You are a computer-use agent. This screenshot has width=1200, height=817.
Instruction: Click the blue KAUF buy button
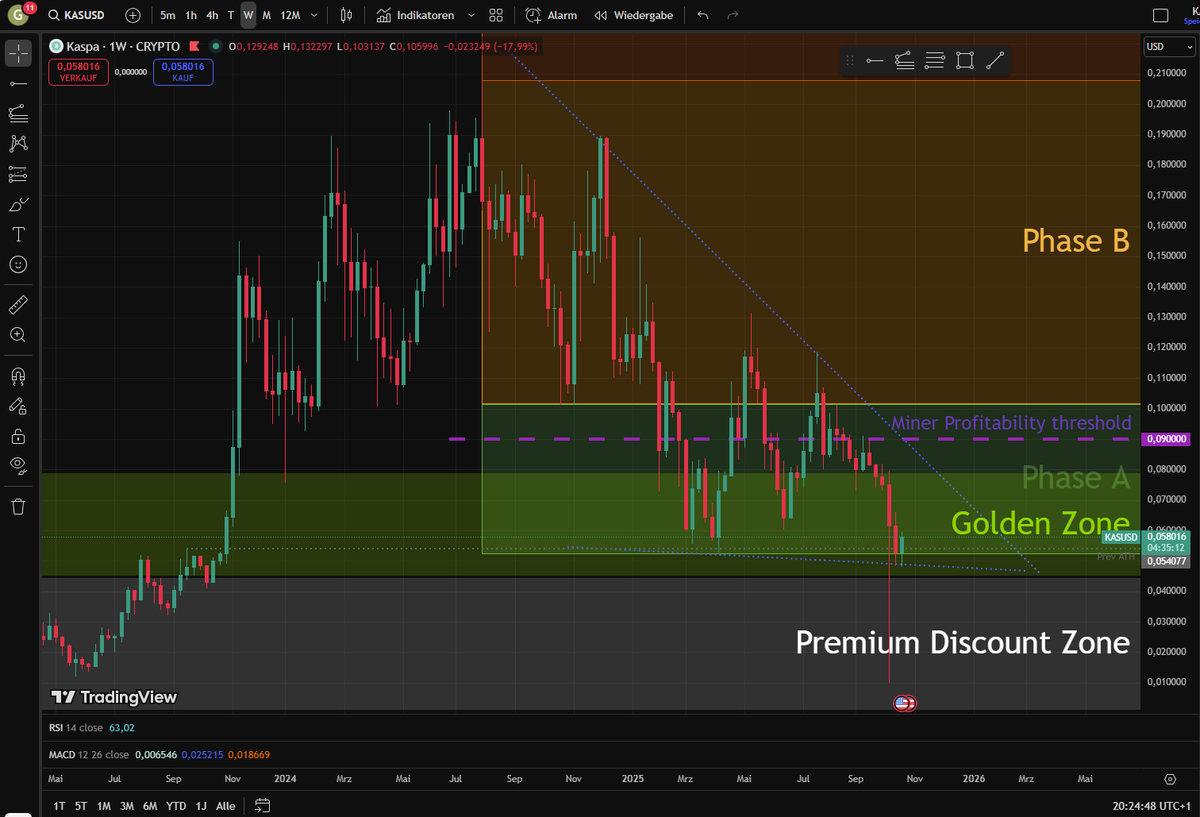[183, 71]
